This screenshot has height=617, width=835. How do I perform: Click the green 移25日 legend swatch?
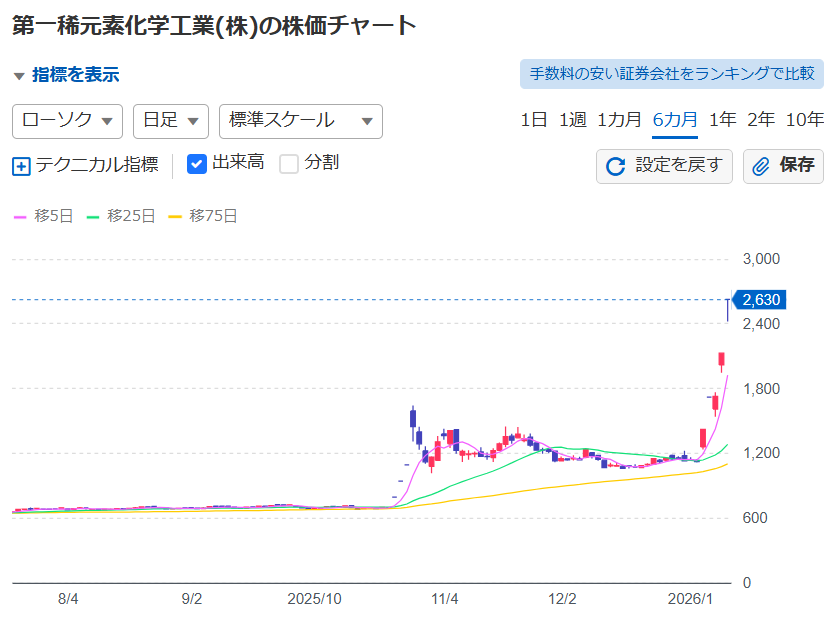tap(95, 216)
